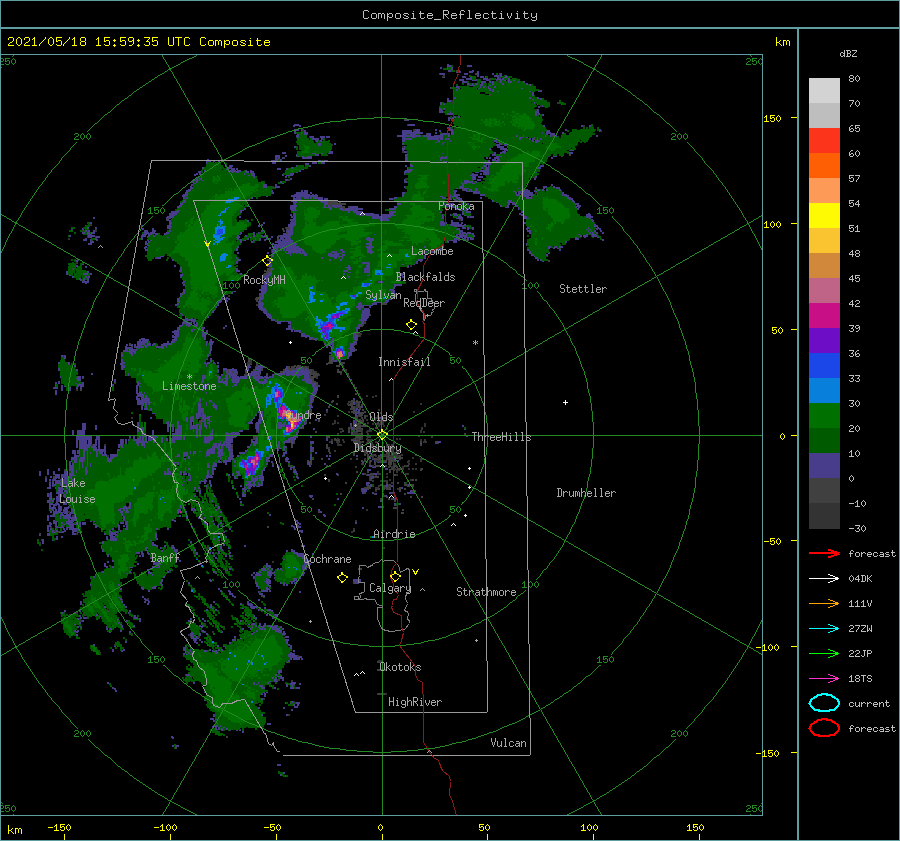Image resolution: width=900 pixels, height=841 pixels.
Task: Click the intense storm cell near Sundre
Action: (290, 417)
